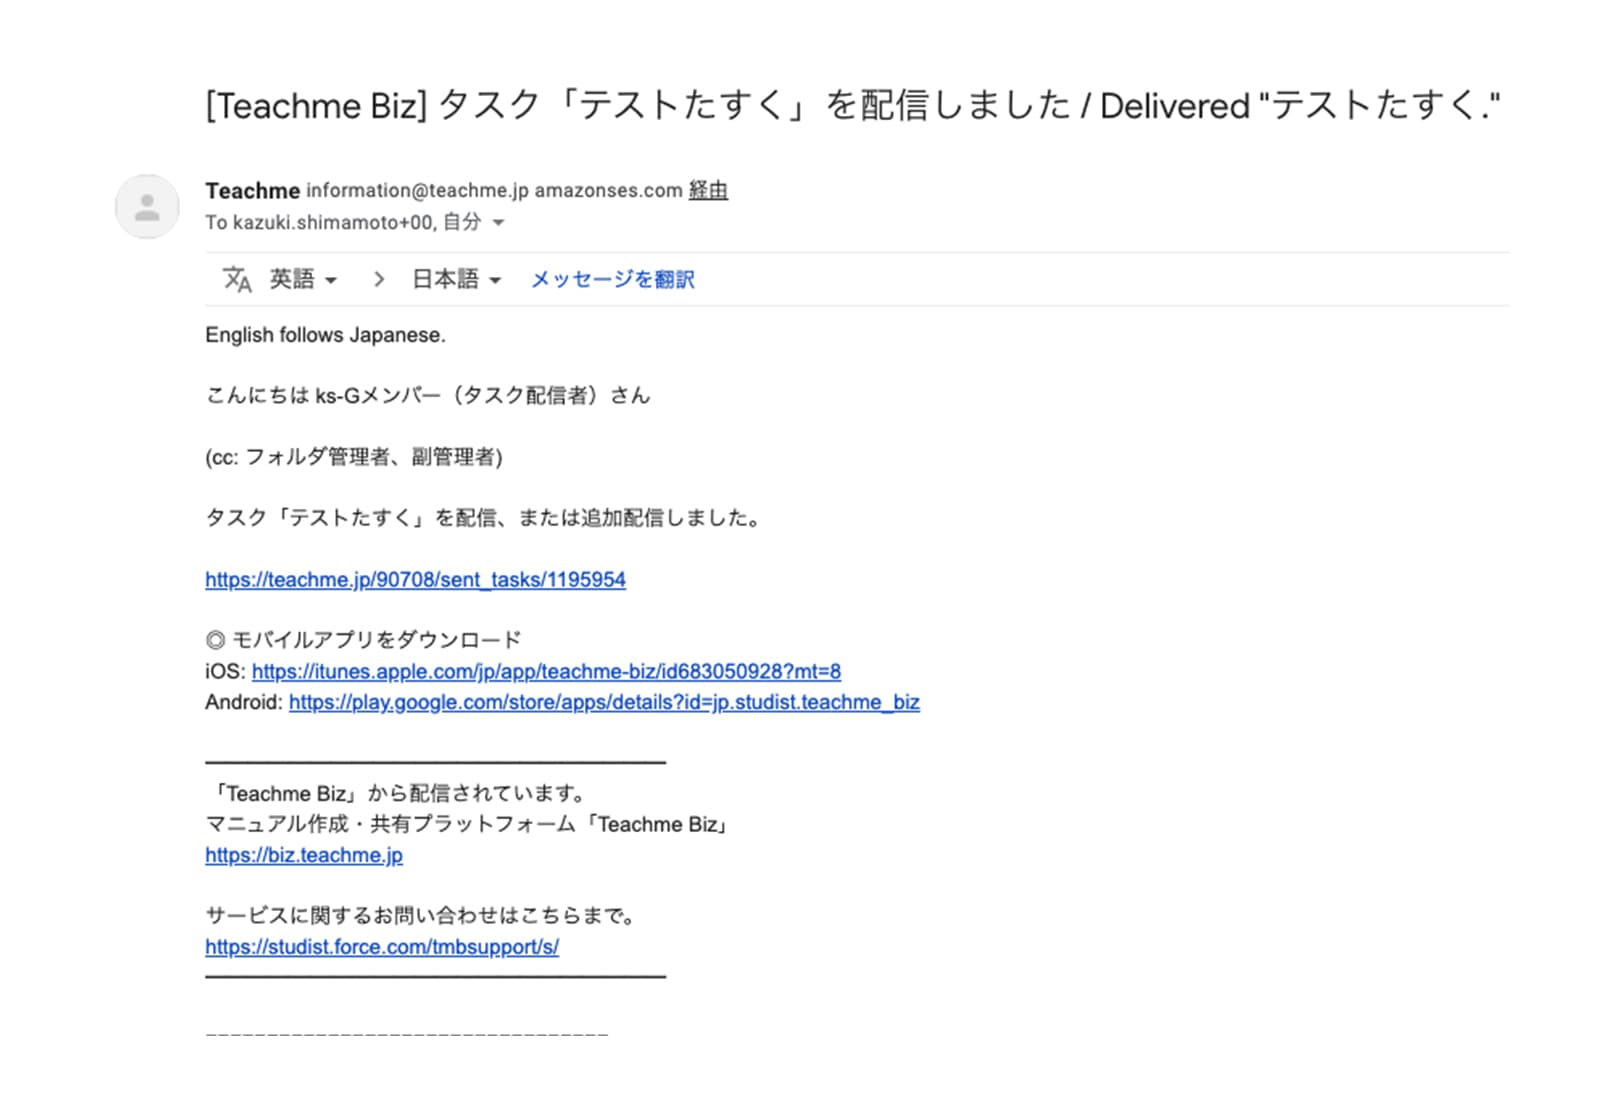This screenshot has width=1600, height=1100.
Task: Open the Android Google Play link
Action: (x=604, y=702)
